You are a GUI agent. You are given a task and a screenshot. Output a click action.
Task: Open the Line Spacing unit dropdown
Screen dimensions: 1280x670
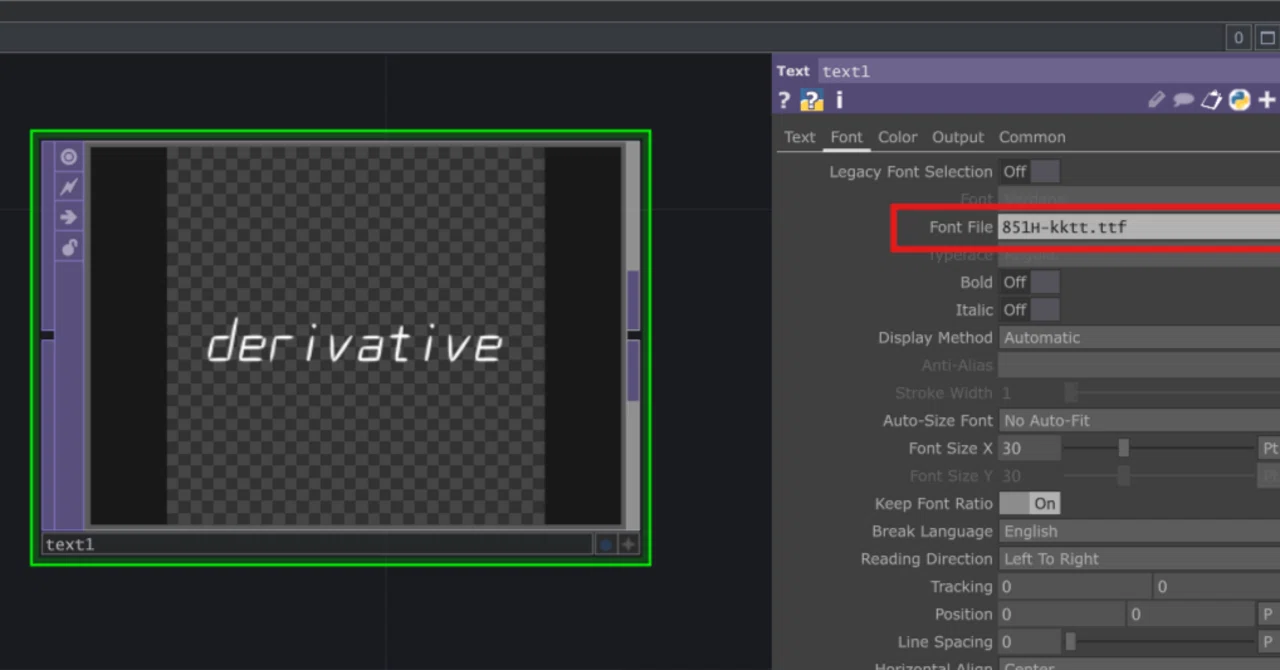pos(1269,642)
